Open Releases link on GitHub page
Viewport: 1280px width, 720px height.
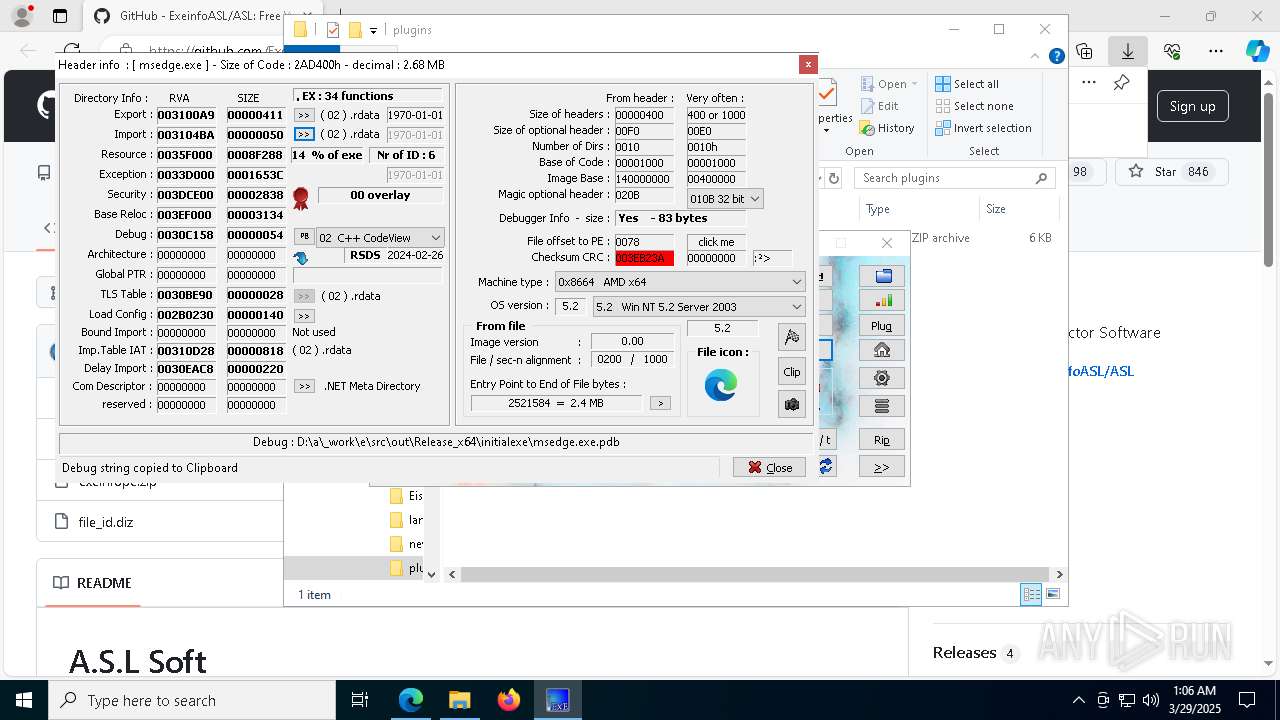coord(965,652)
